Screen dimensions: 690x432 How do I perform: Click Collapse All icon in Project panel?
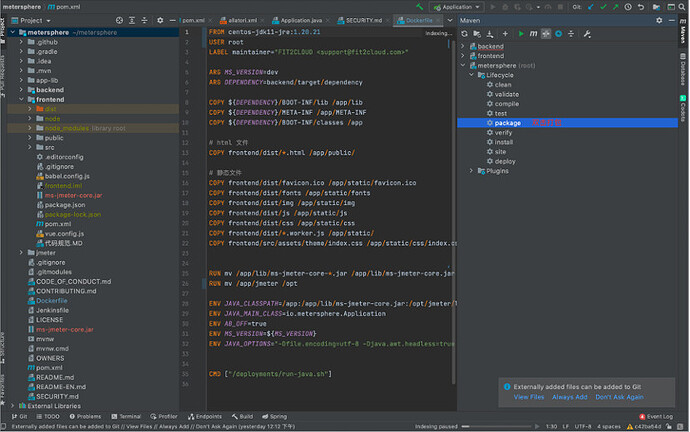click(144, 20)
